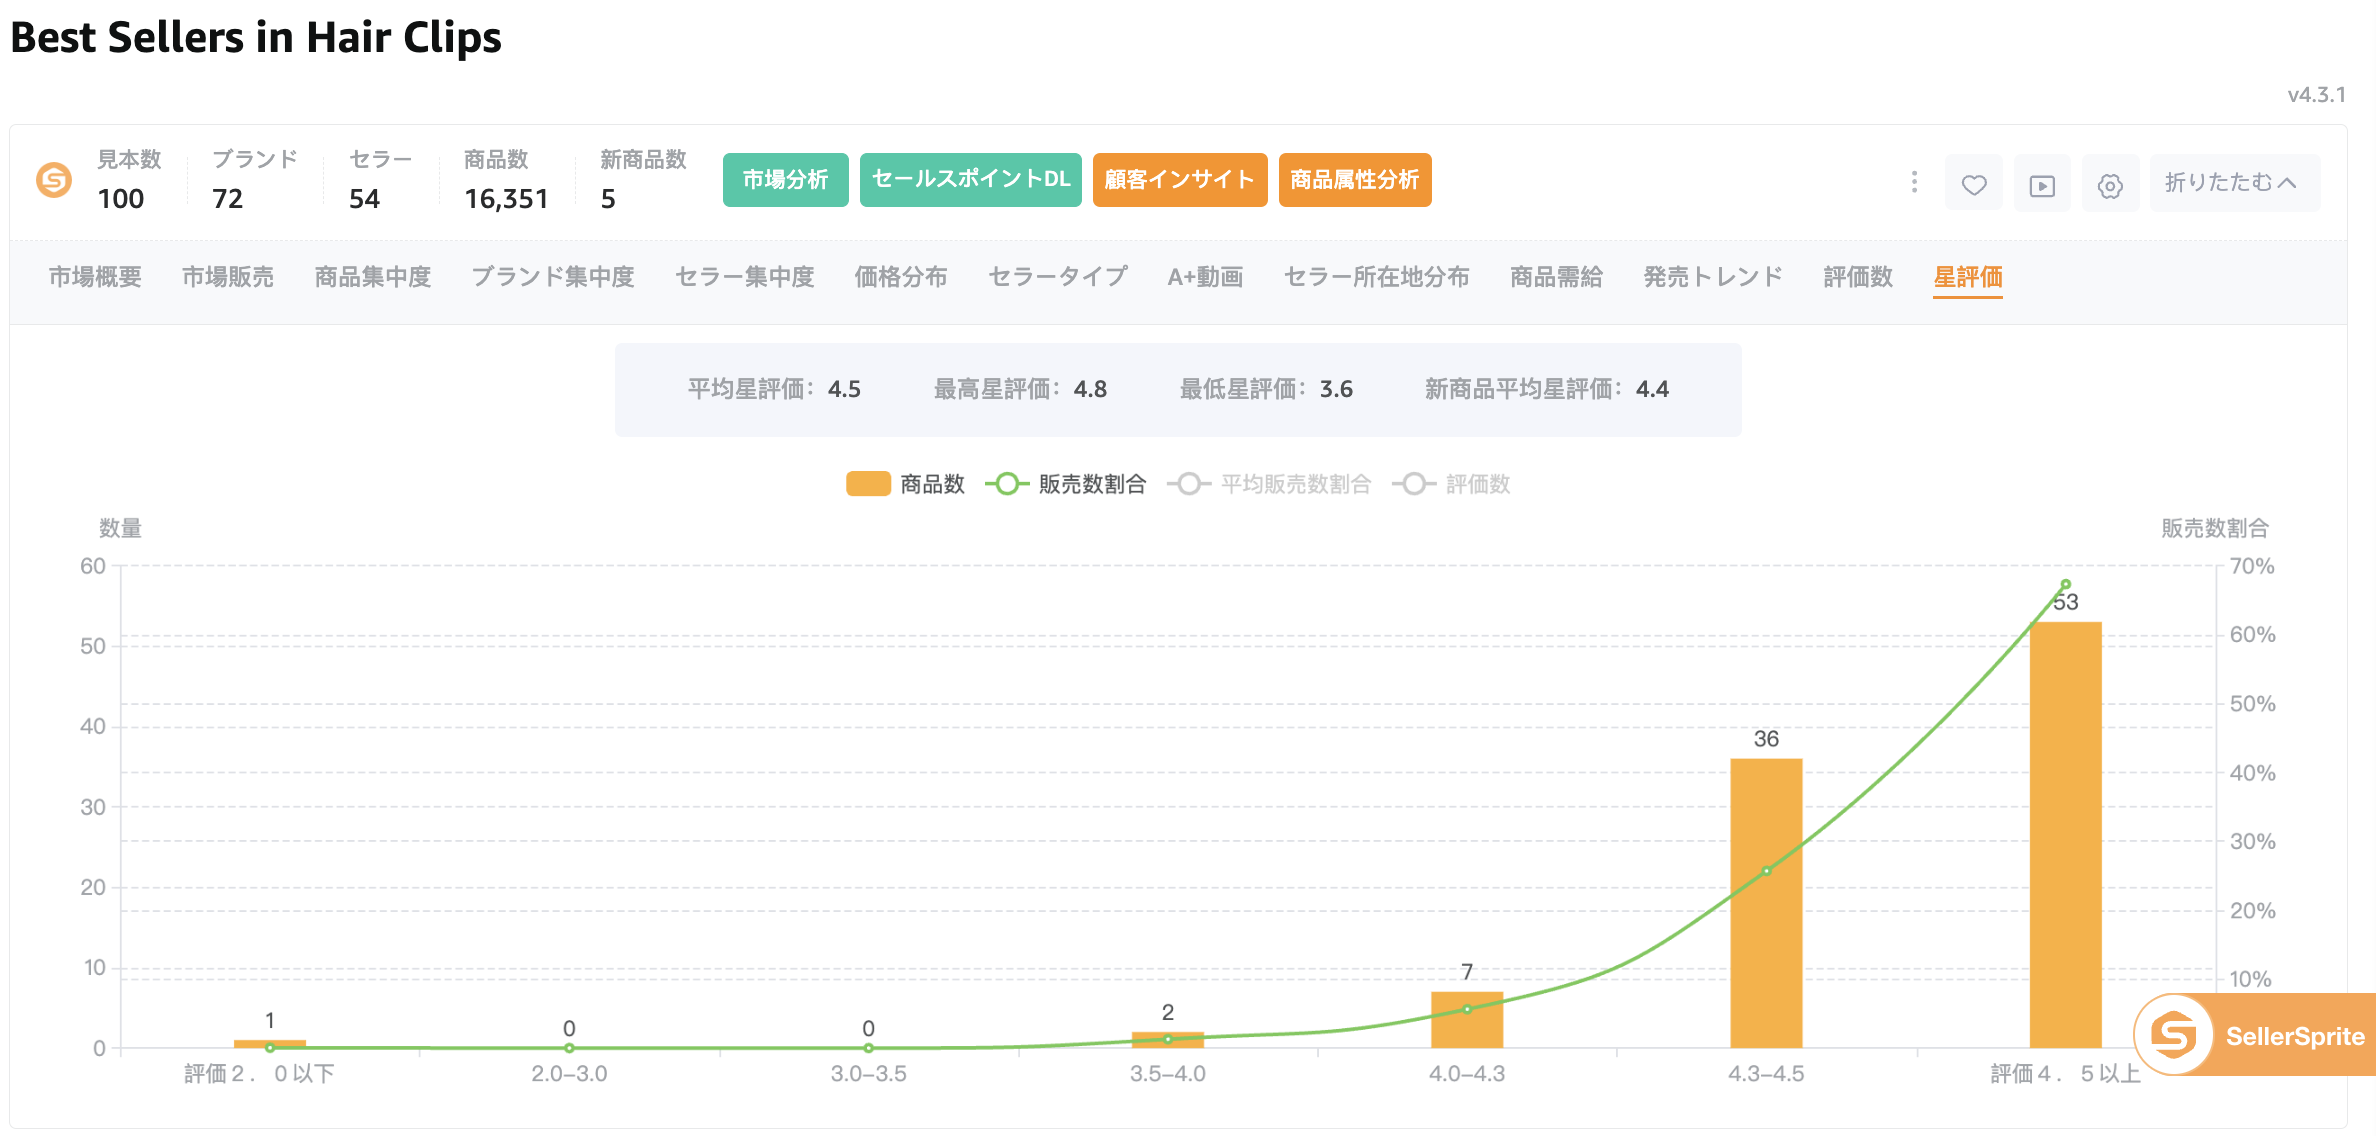The image size is (2376, 1136).
Task: View the セラー所在地分布 tab
Action: pyautogui.click(x=1377, y=277)
